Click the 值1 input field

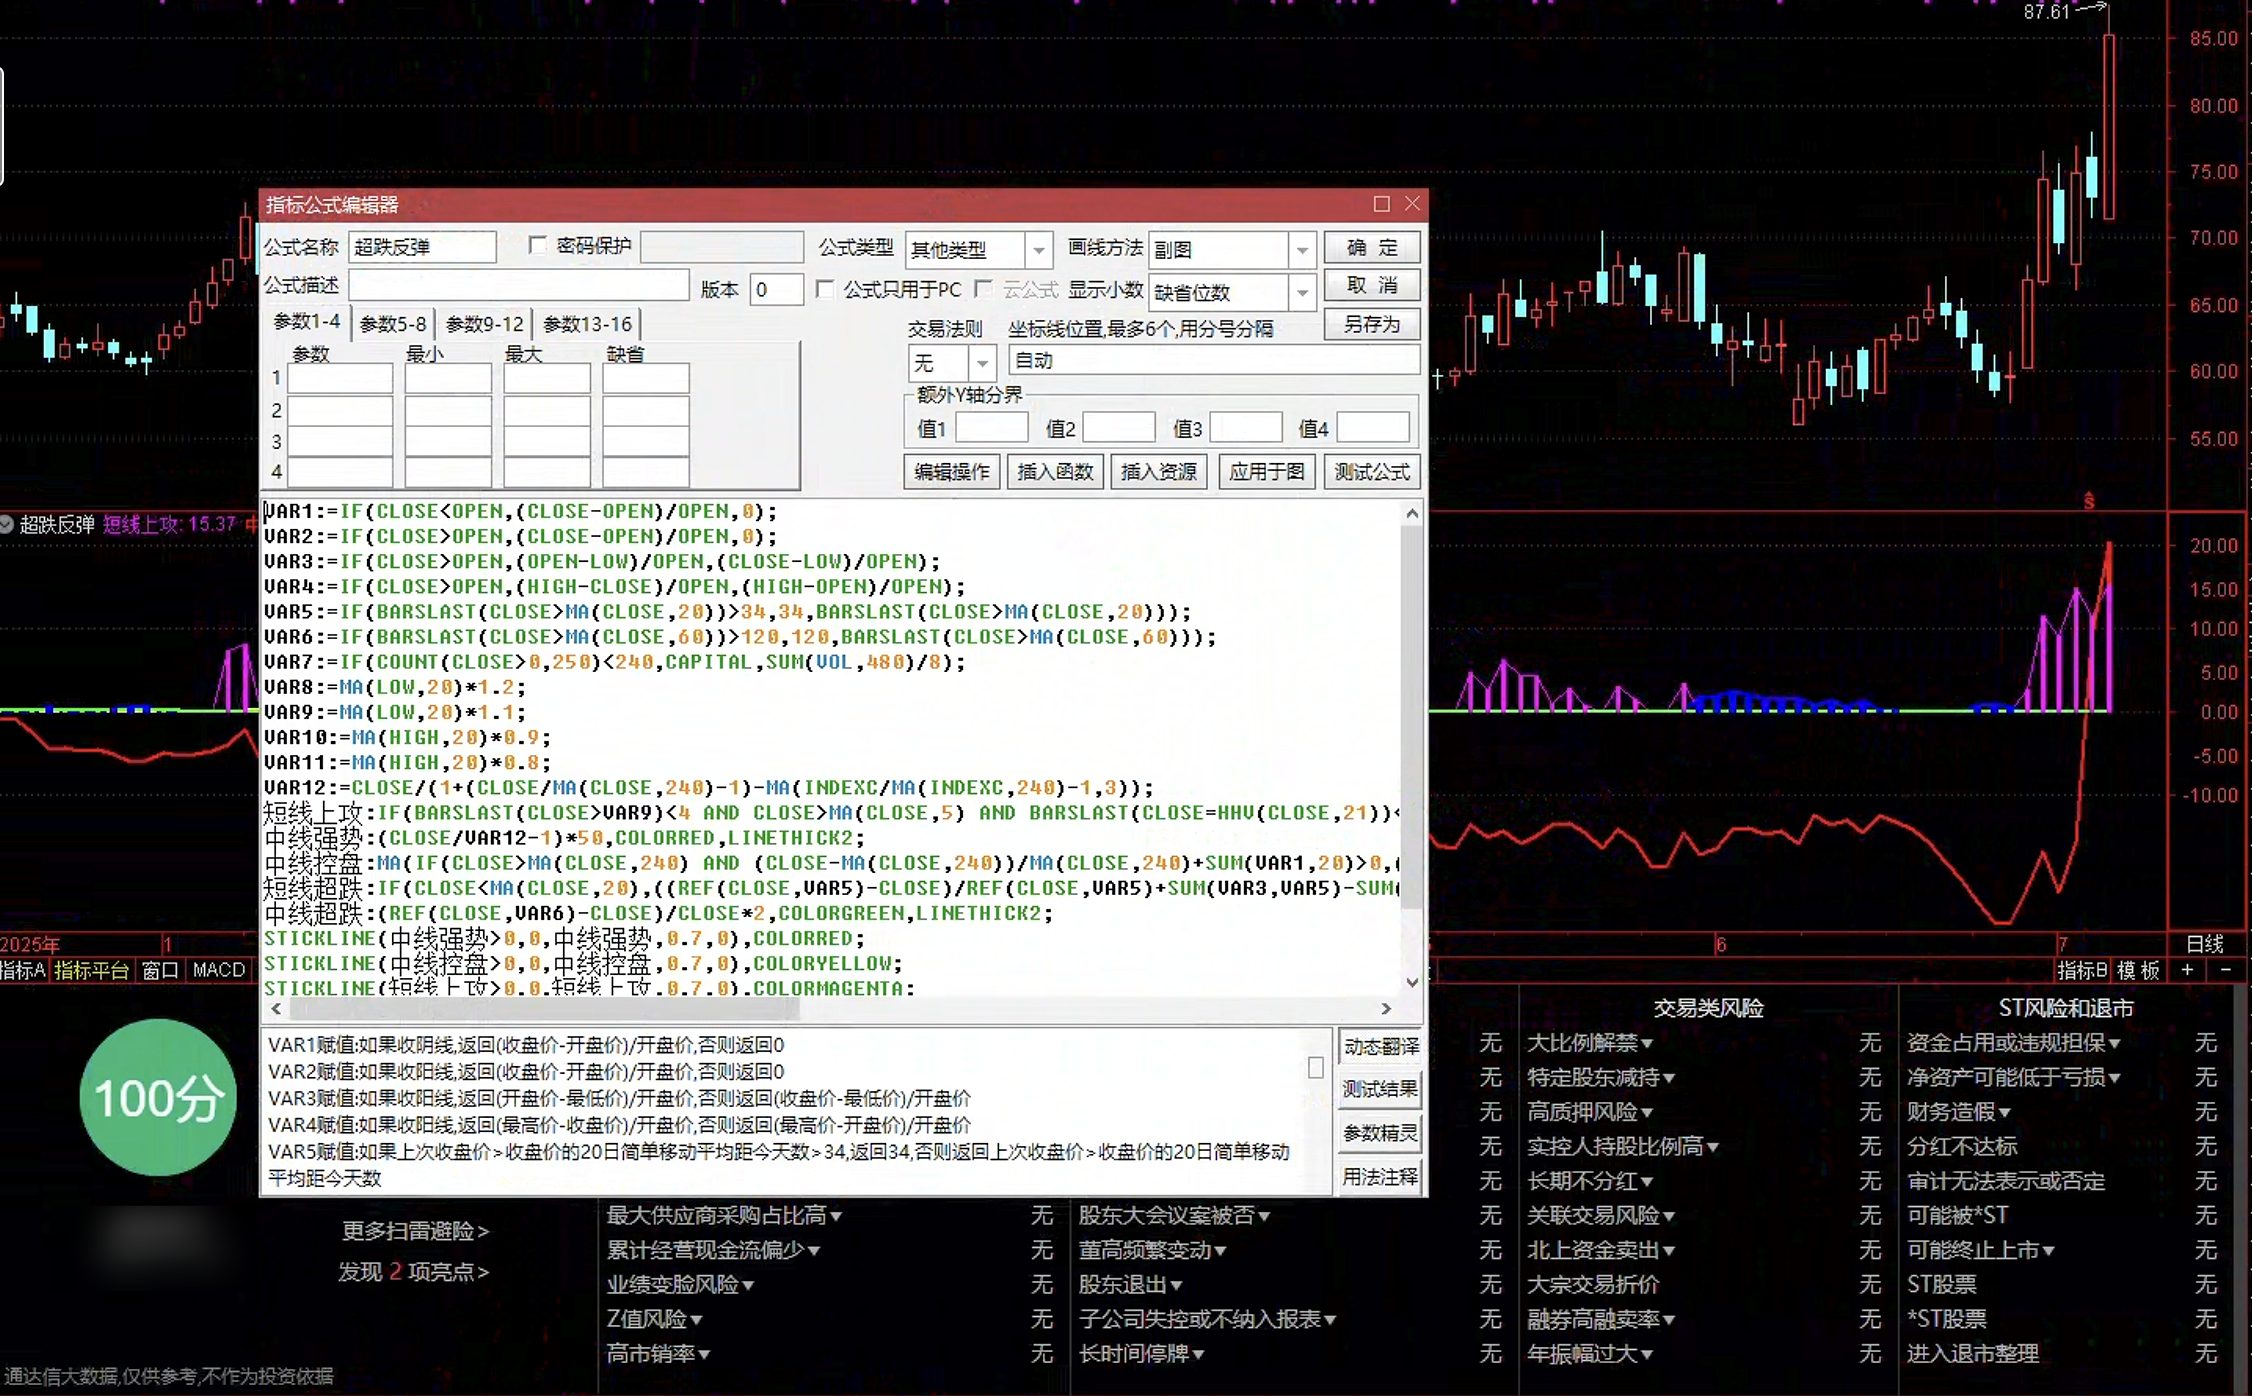click(x=991, y=428)
